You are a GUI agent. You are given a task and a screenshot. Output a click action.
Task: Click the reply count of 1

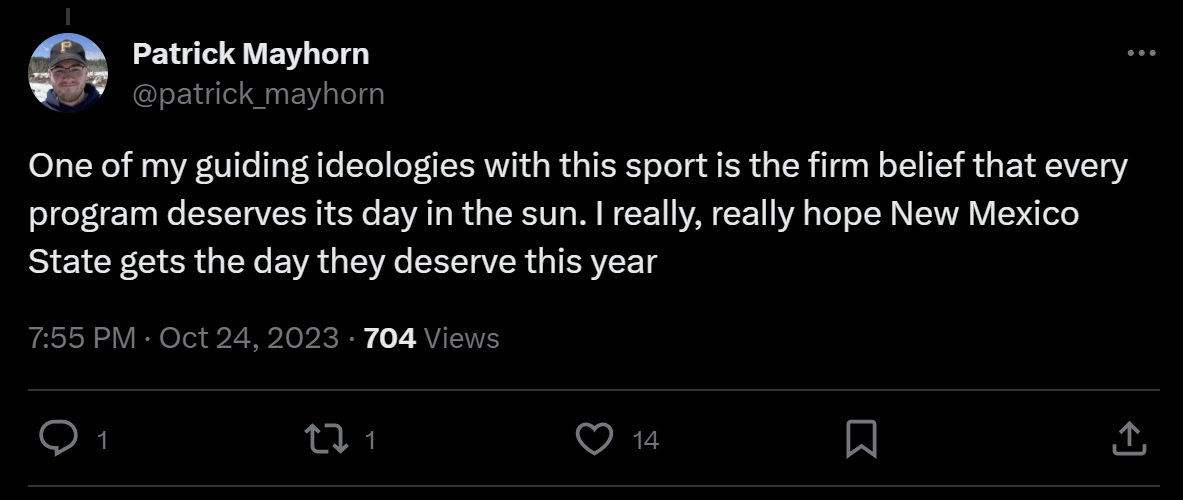pos(103,440)
